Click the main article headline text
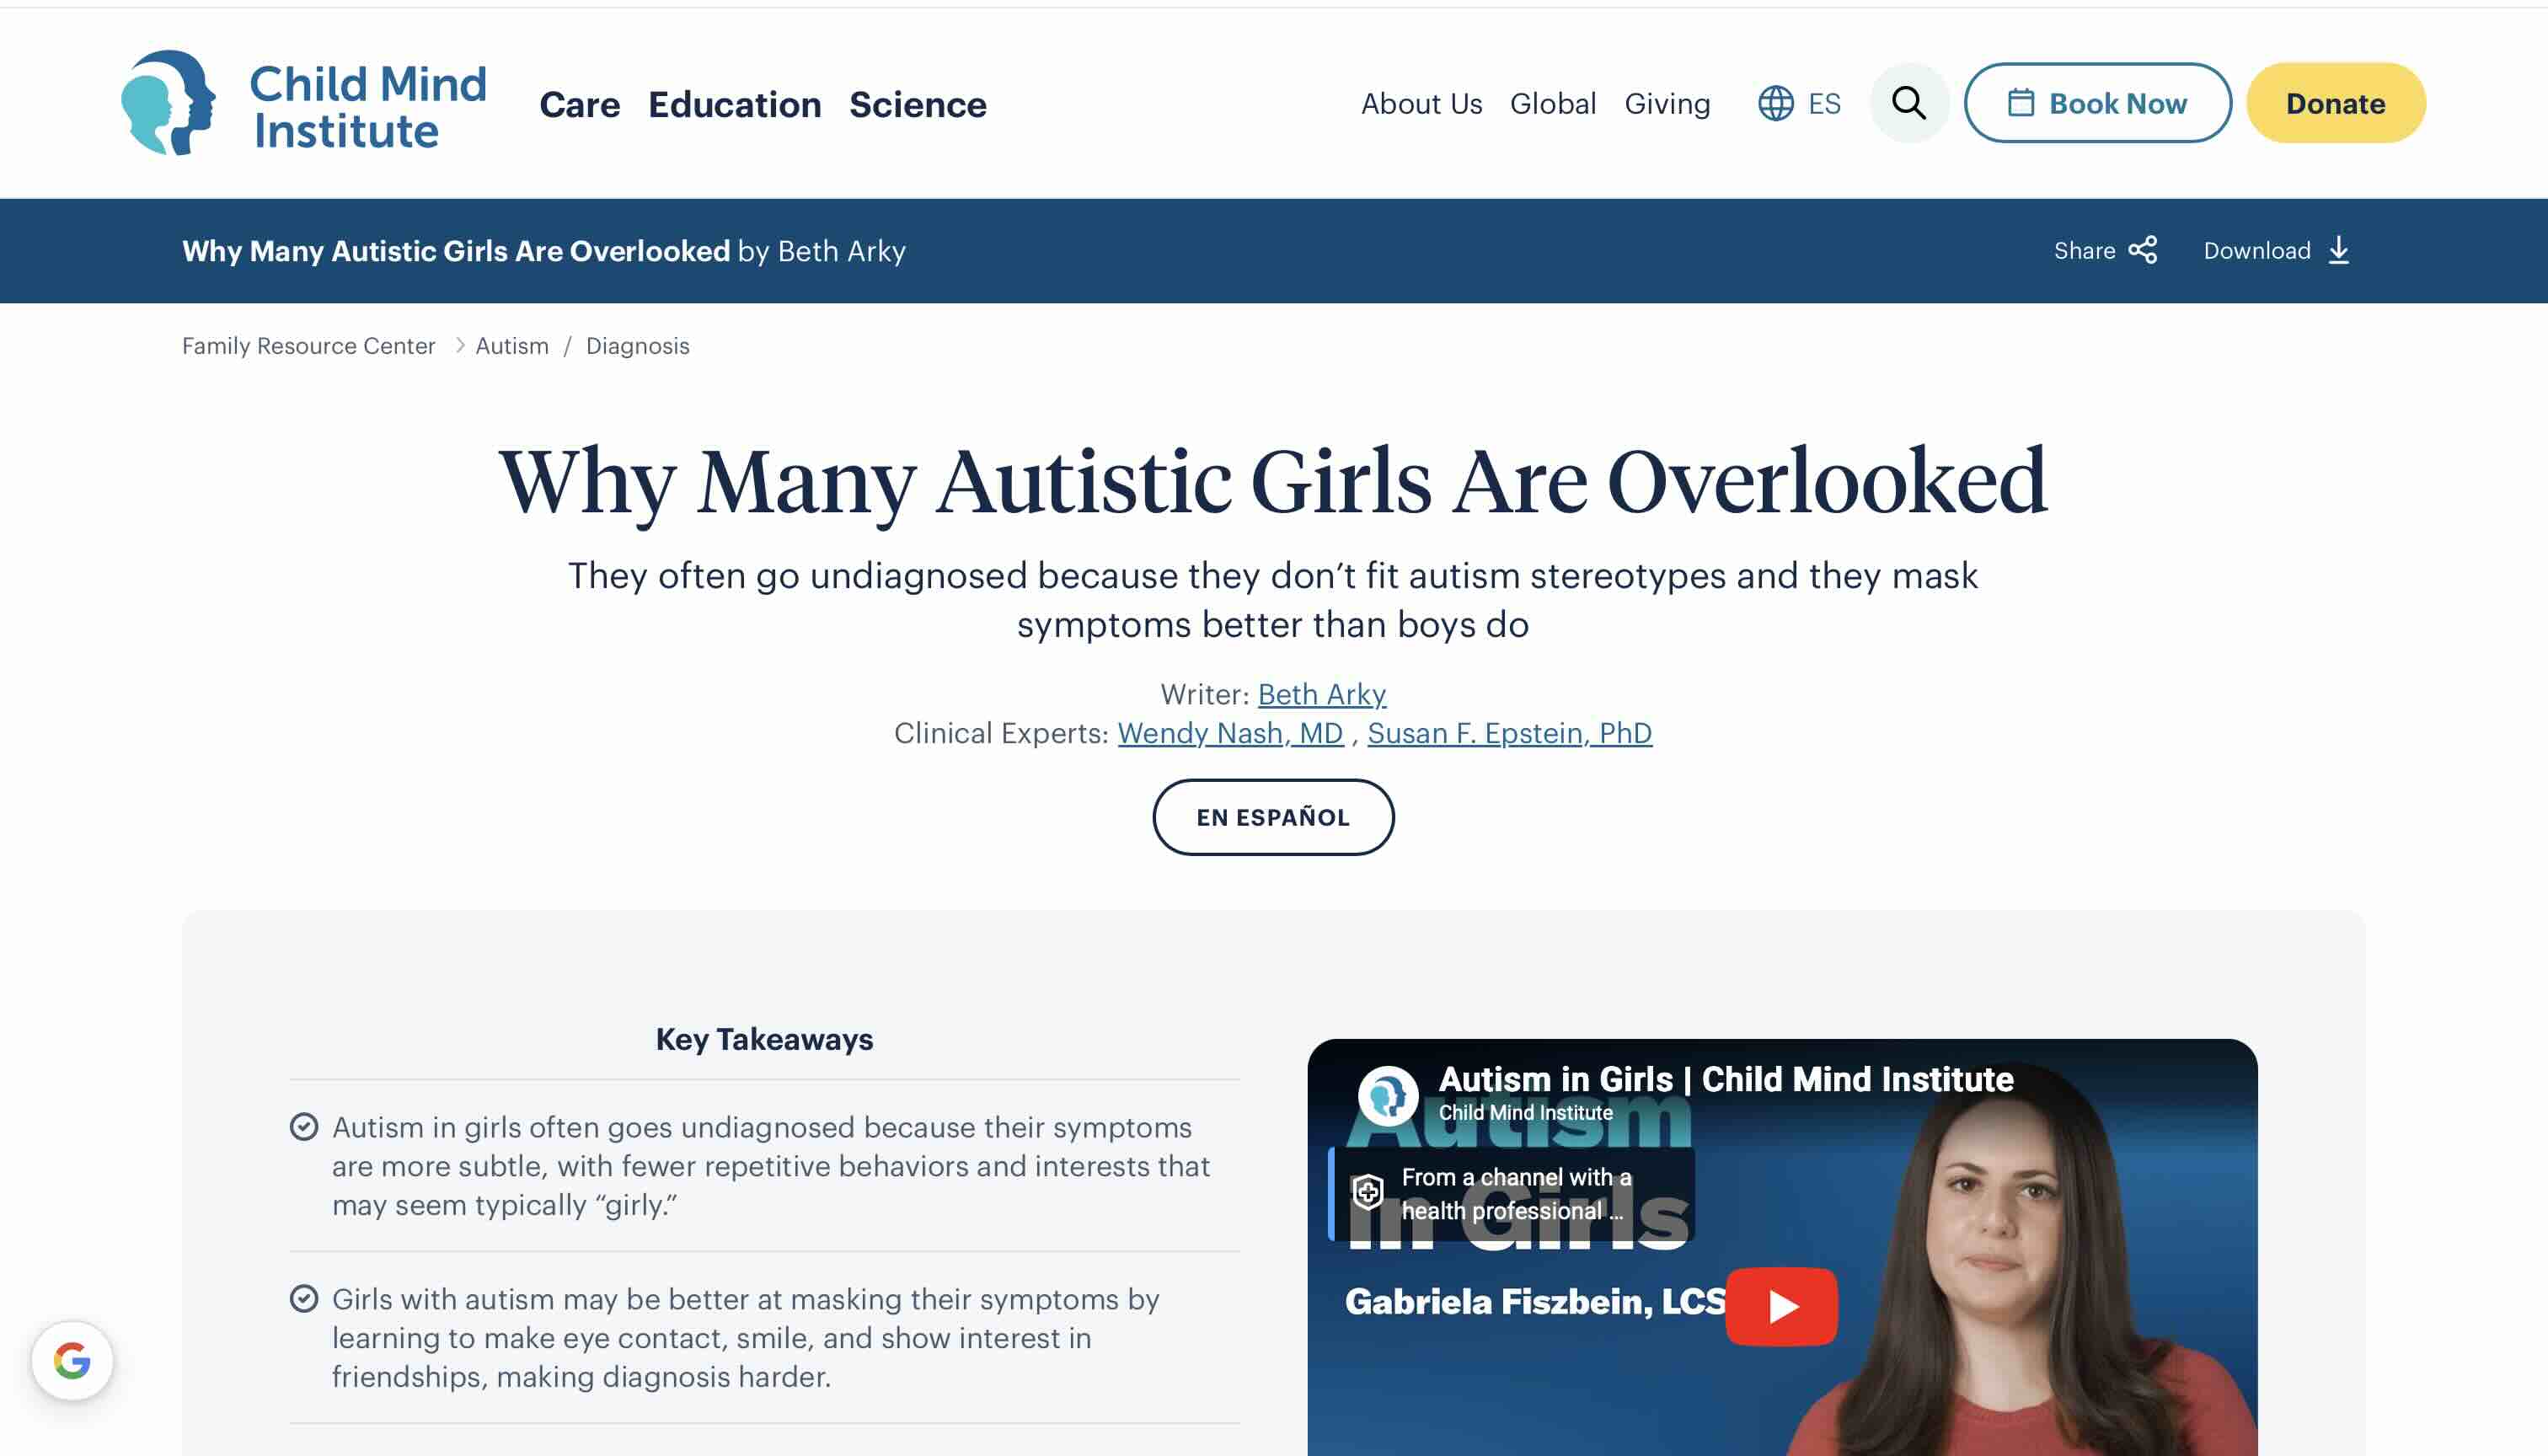This screenshot has width=2548, height=1456. point(1273,482)
